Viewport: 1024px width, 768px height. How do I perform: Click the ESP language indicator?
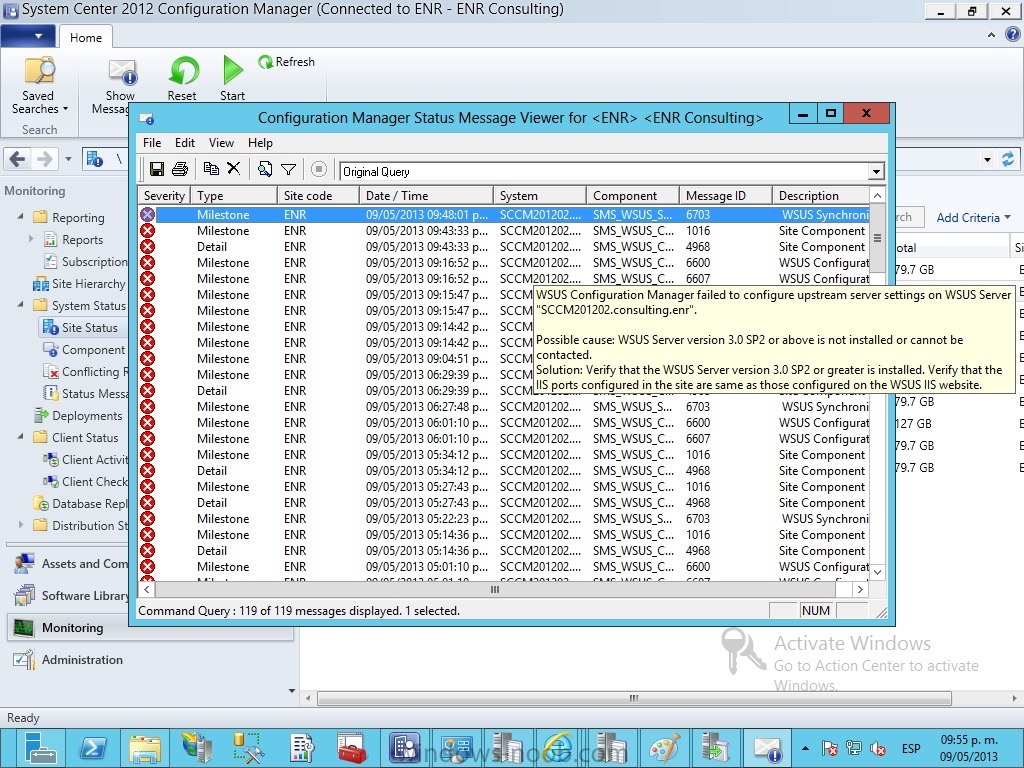click(x=911, y=748)
